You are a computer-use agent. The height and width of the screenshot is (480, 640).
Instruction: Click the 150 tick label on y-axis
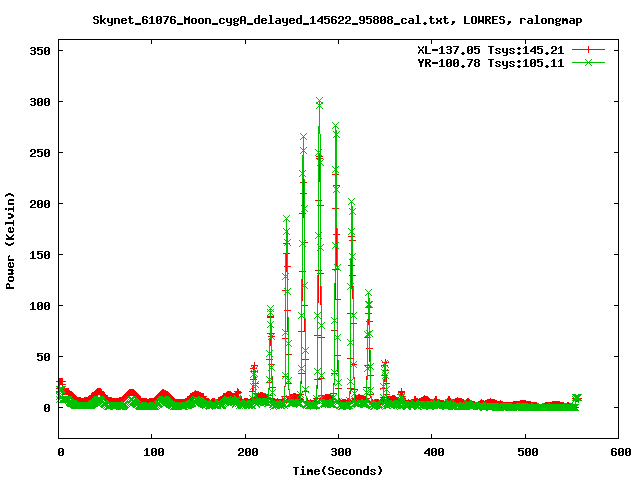(x=40, y=255)
